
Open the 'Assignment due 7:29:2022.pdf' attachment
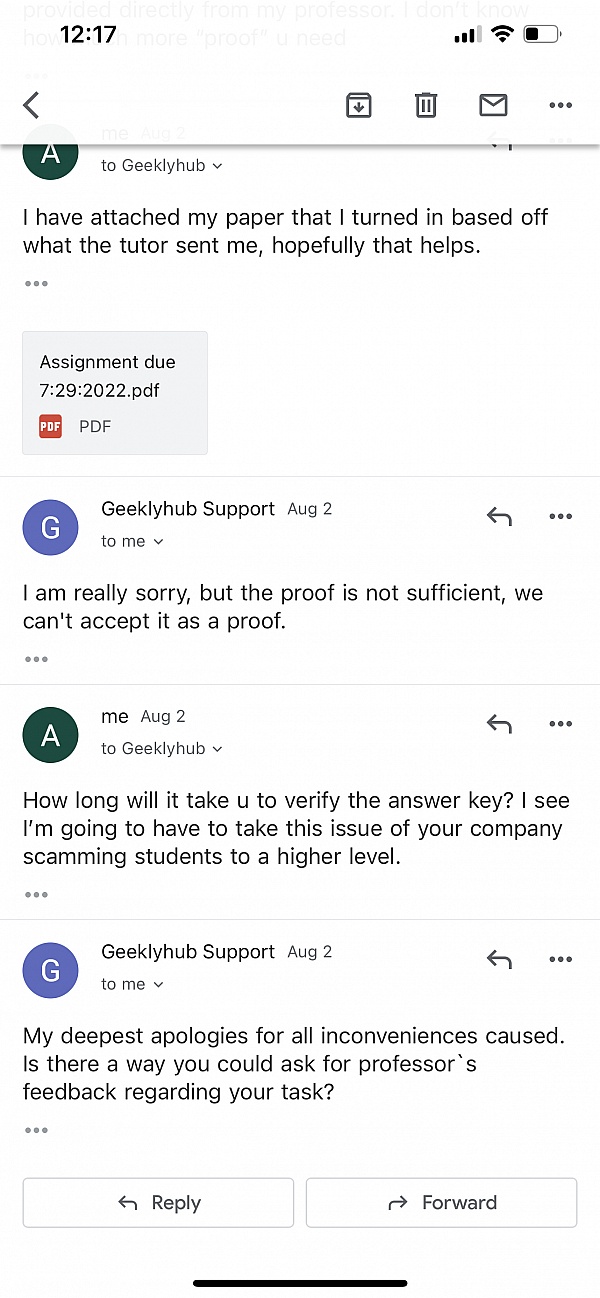click(115, 393)
